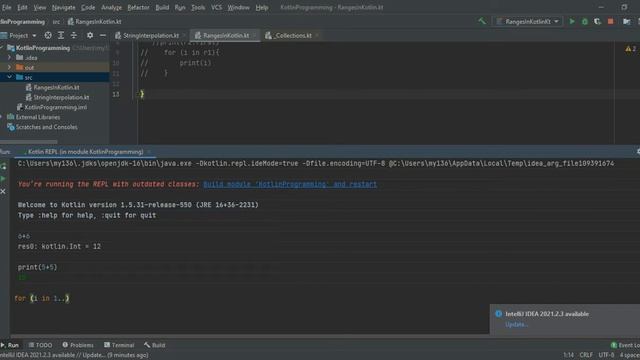Image resolution: width=640 pixels, height=360 pixels.
Task: Open the Build menu
Action: [x=162, y=7]
